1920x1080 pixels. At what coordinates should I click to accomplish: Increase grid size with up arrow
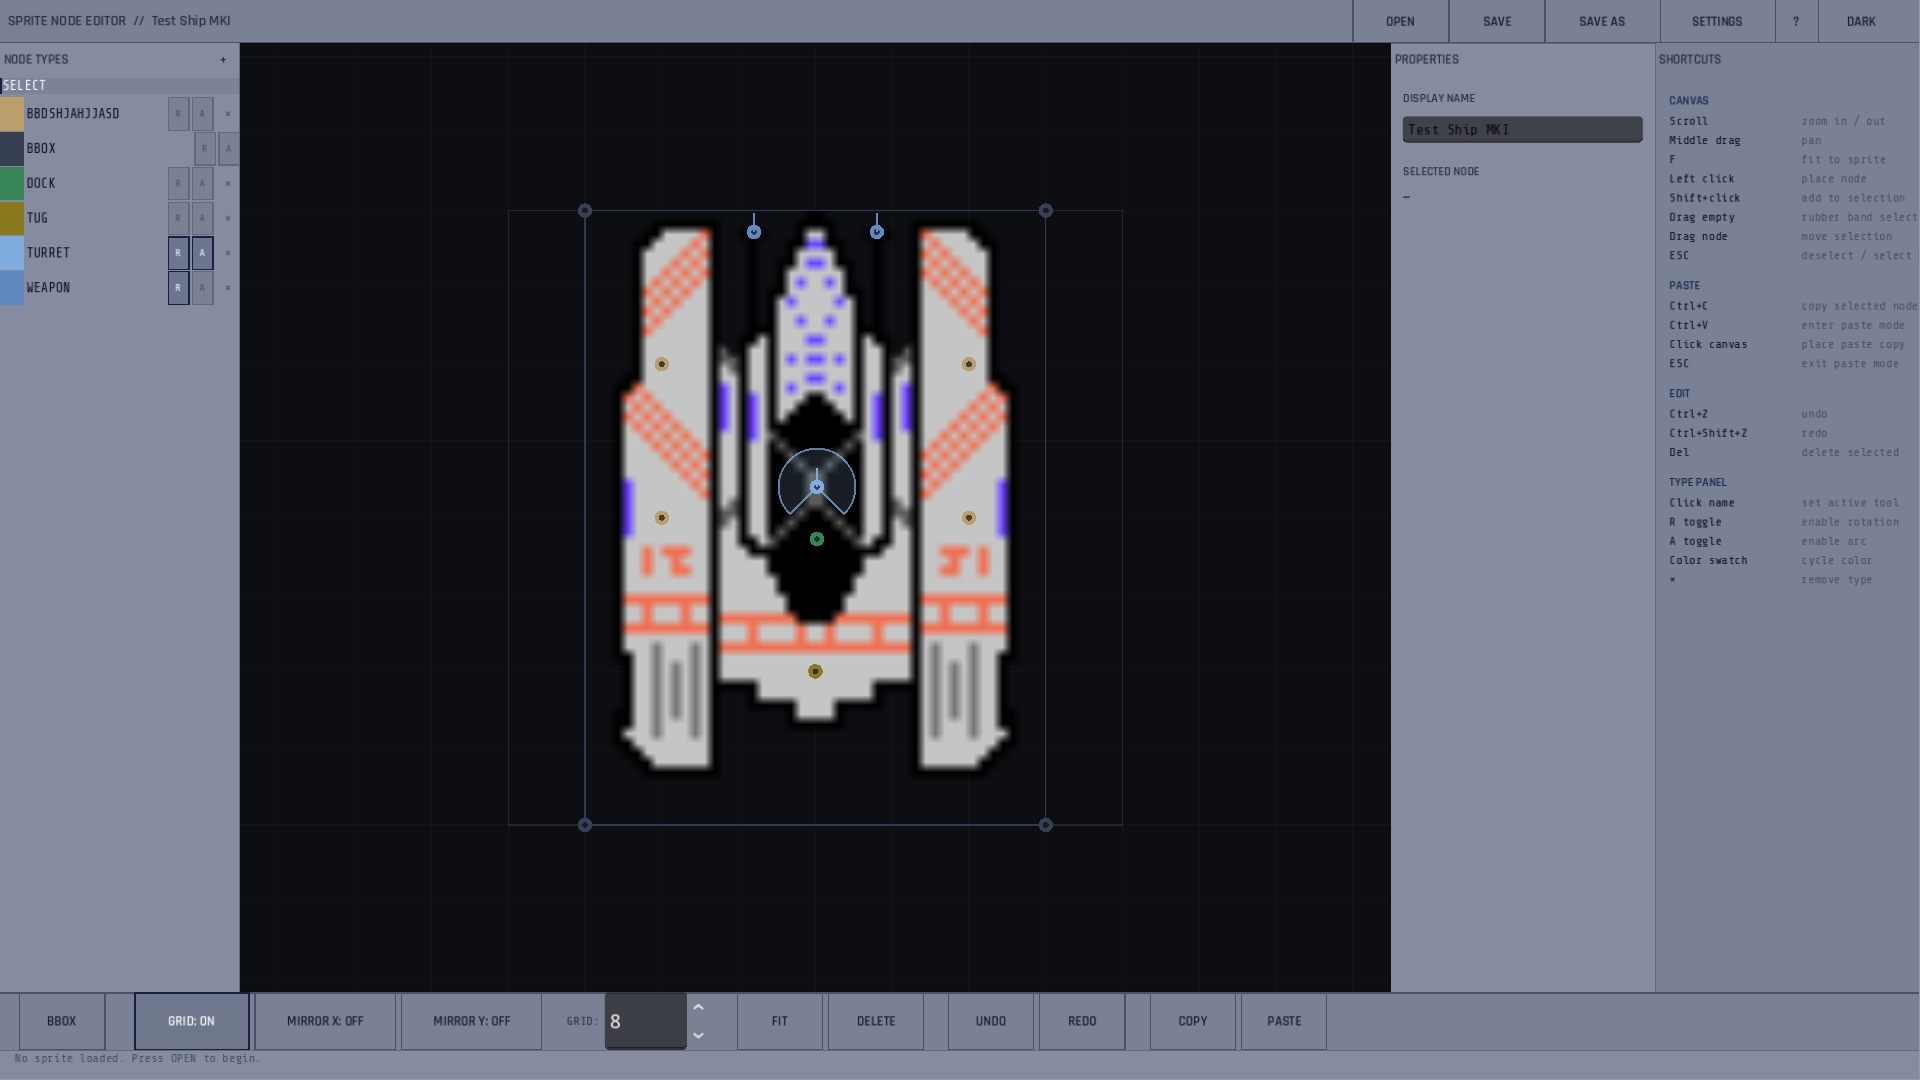pyautogui.click(x=699, y=1008)
